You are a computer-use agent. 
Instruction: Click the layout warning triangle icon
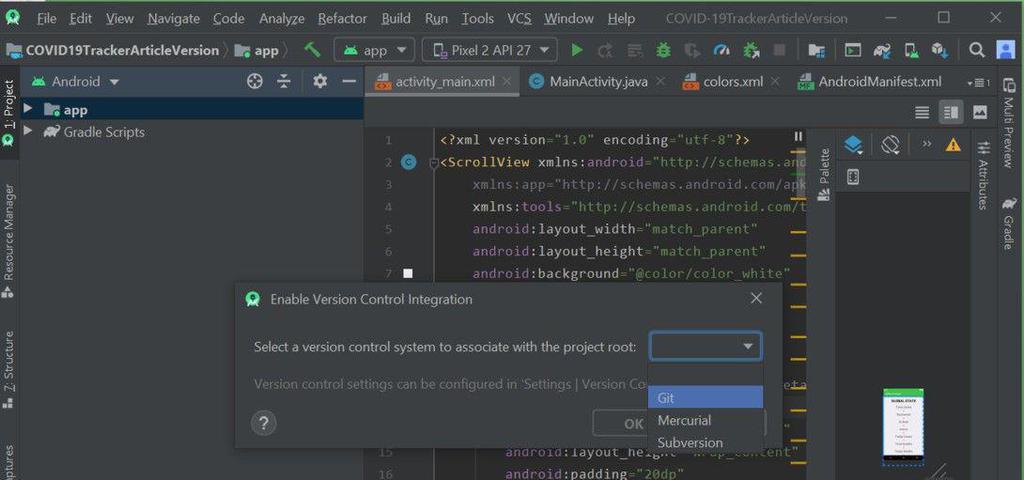[953, 144]
